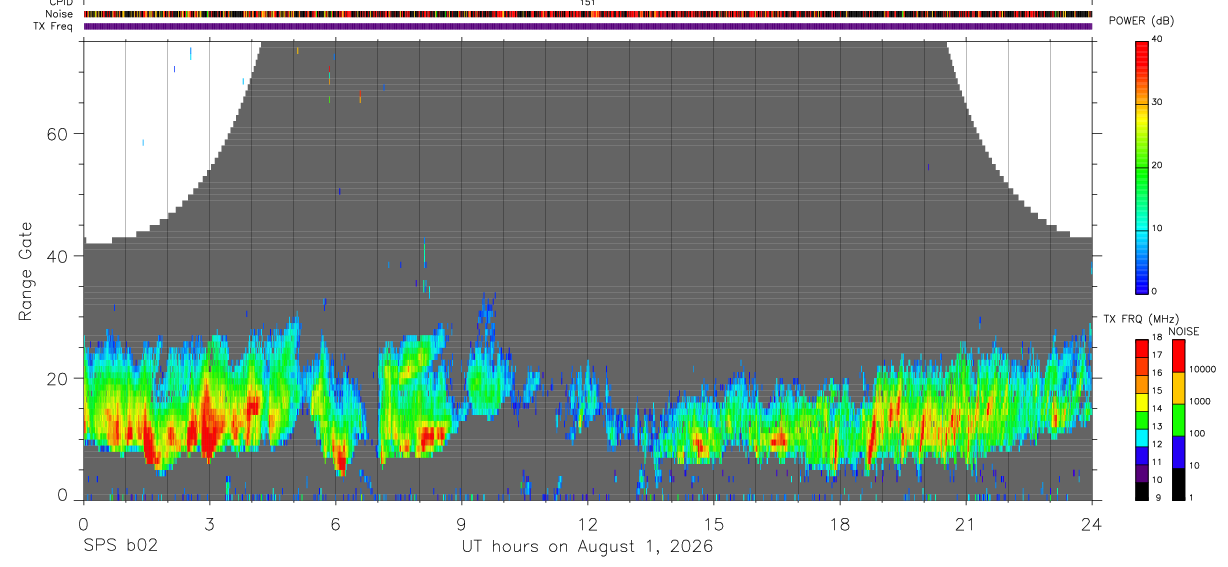Click the red 18 MHz TX FRQ swatch
Image resolution: width=1228 pixels, height=567 pixels.
(x=1141, y=346)
